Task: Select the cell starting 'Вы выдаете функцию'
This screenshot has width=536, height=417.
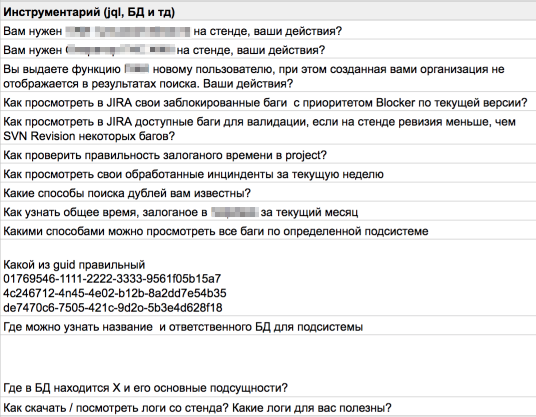Action: [268, 76]
